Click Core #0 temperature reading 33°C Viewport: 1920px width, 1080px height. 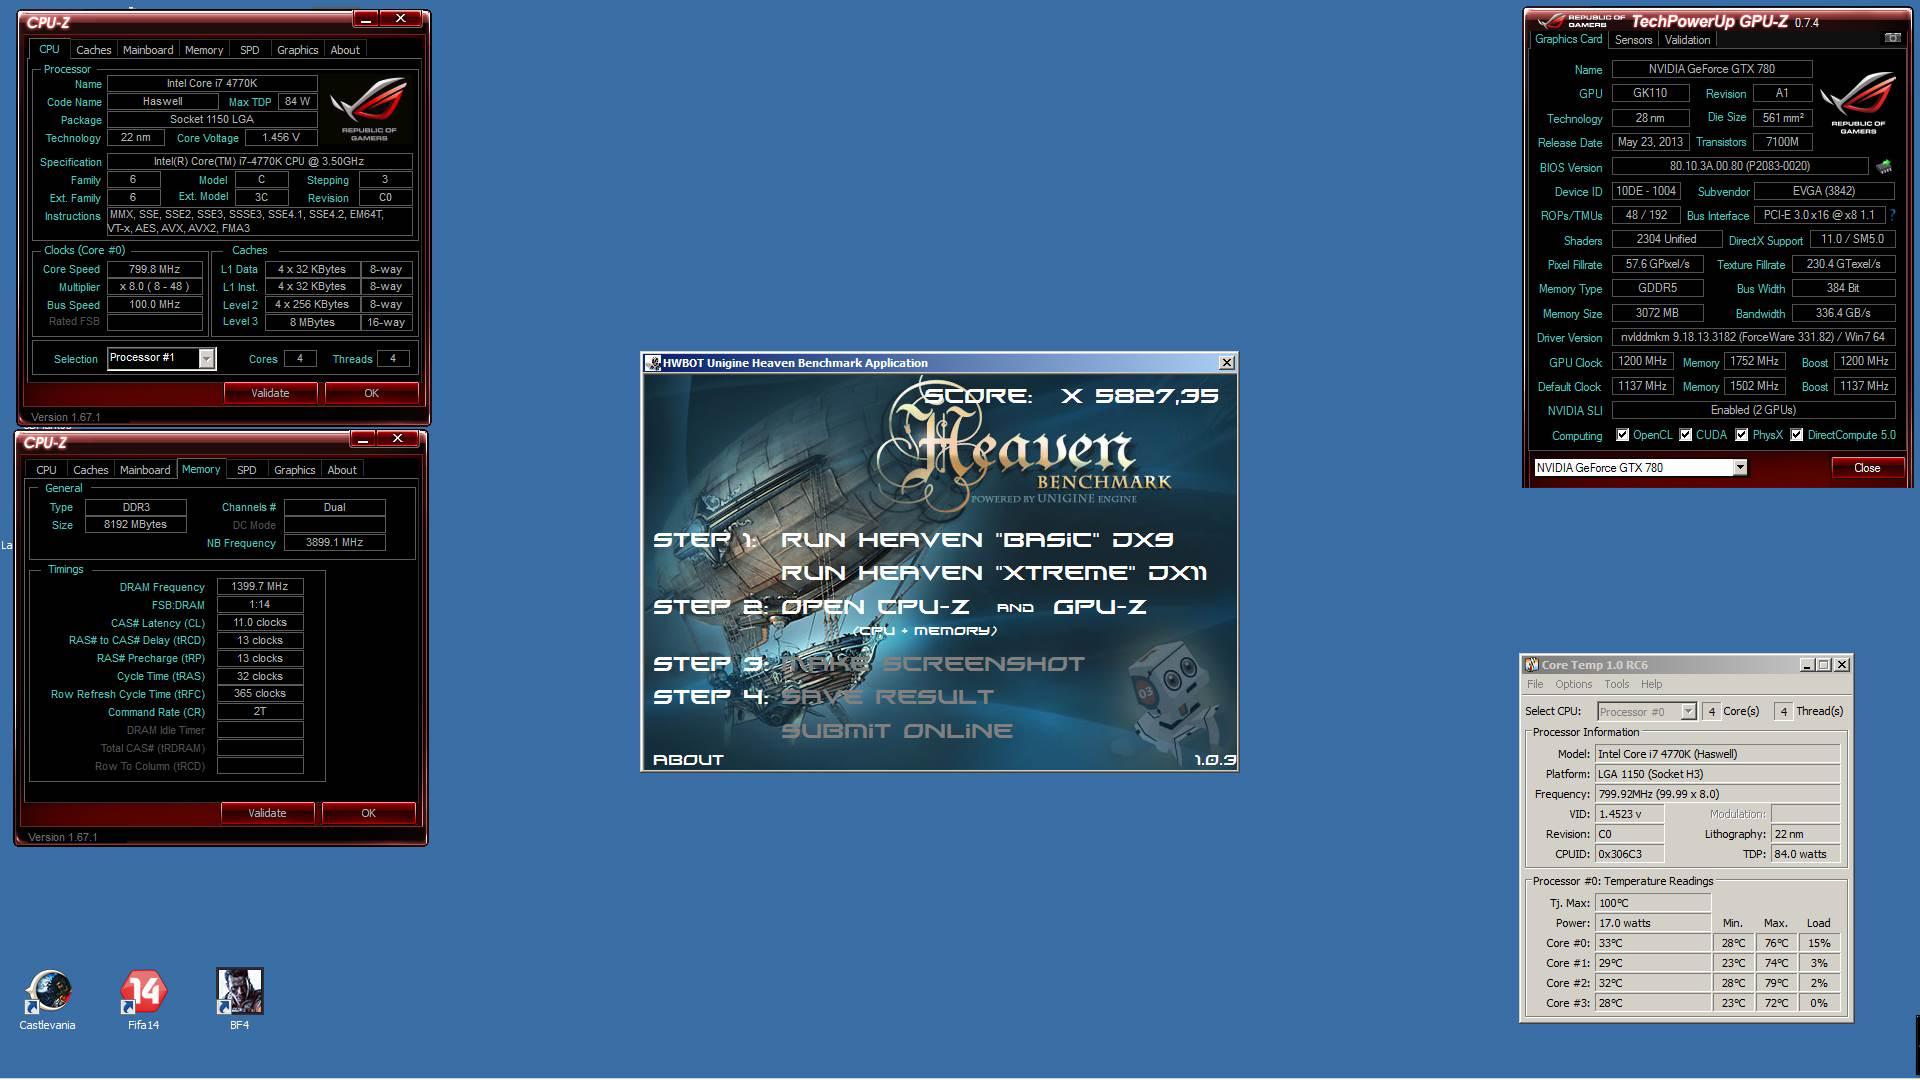[1653, 943]
